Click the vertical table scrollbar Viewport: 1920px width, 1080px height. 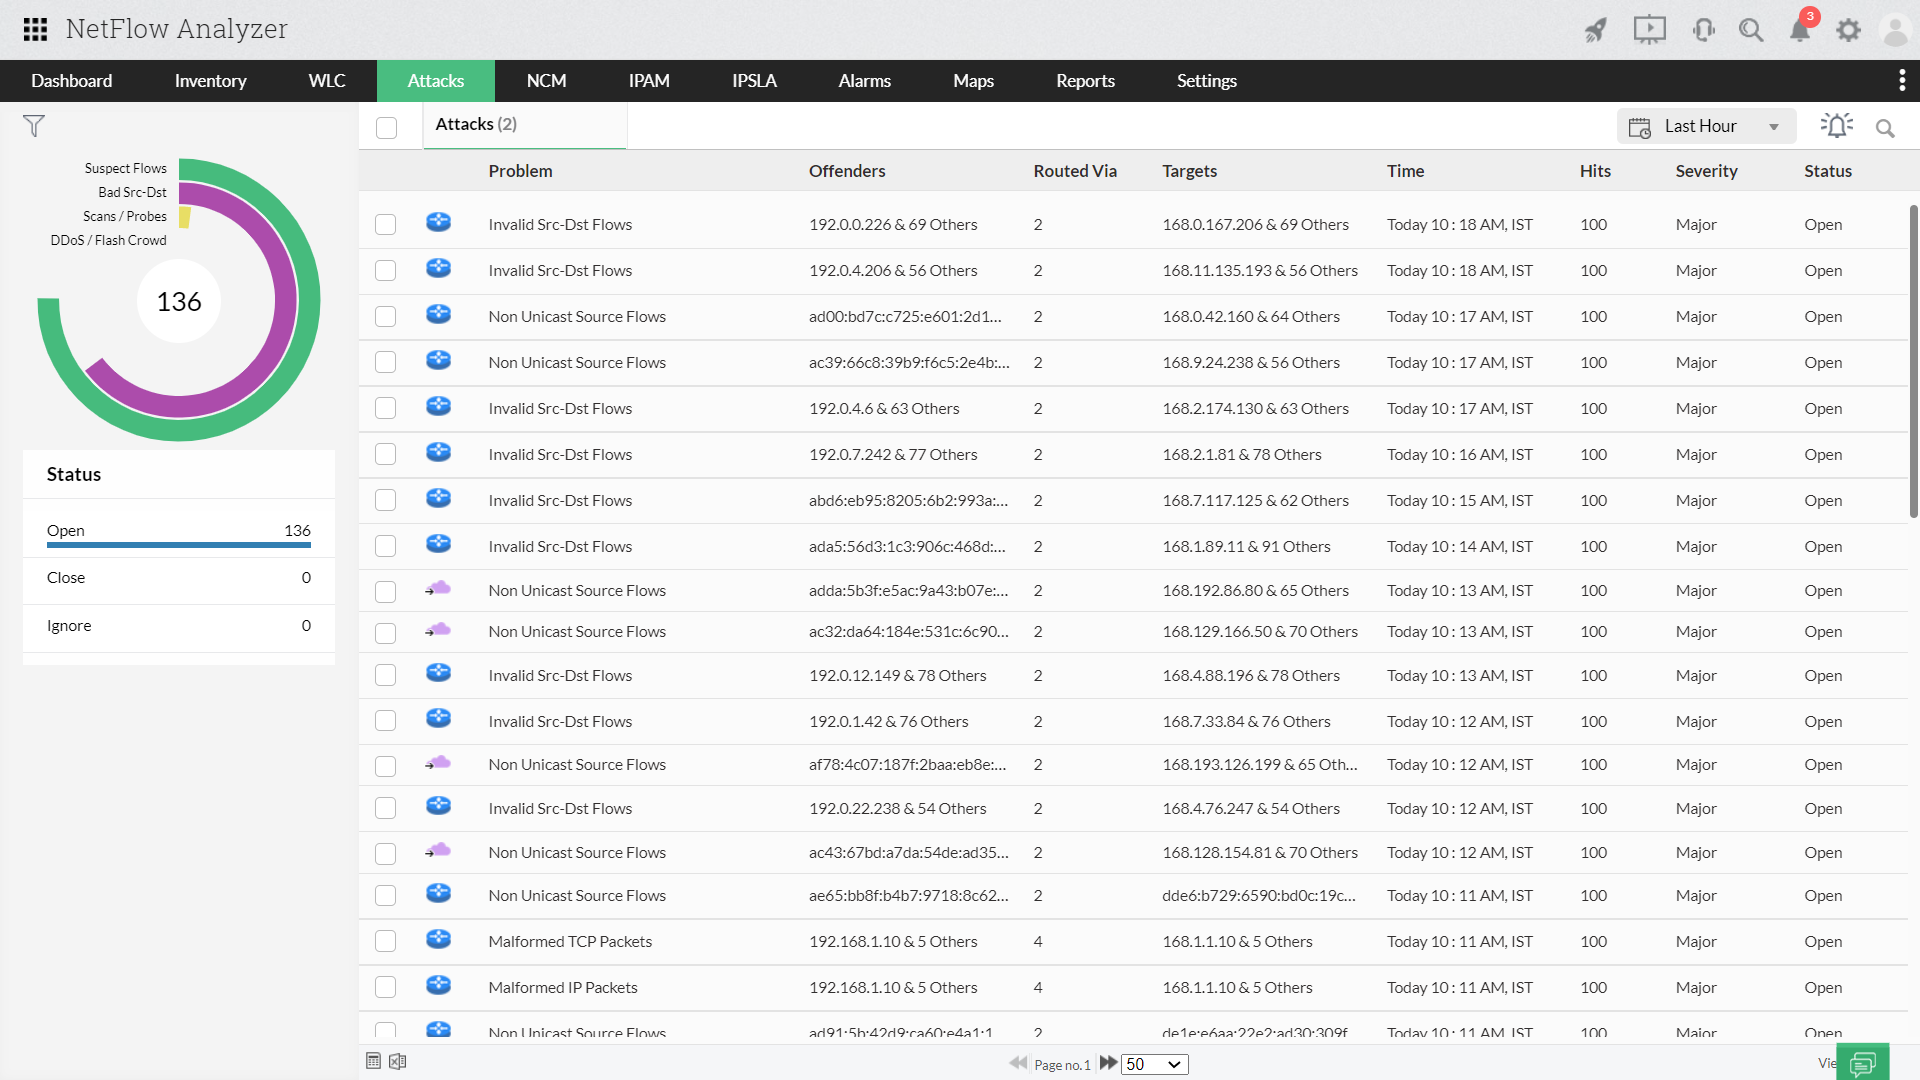tap(1913, 360)
